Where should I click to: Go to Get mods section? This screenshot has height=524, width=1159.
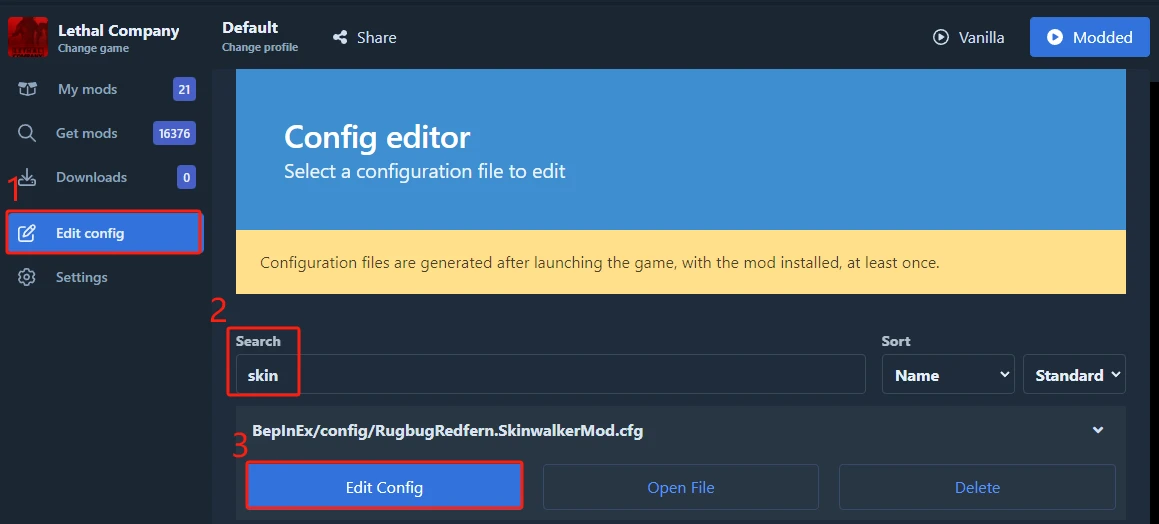pyautogui.click(x=86, y=133)
